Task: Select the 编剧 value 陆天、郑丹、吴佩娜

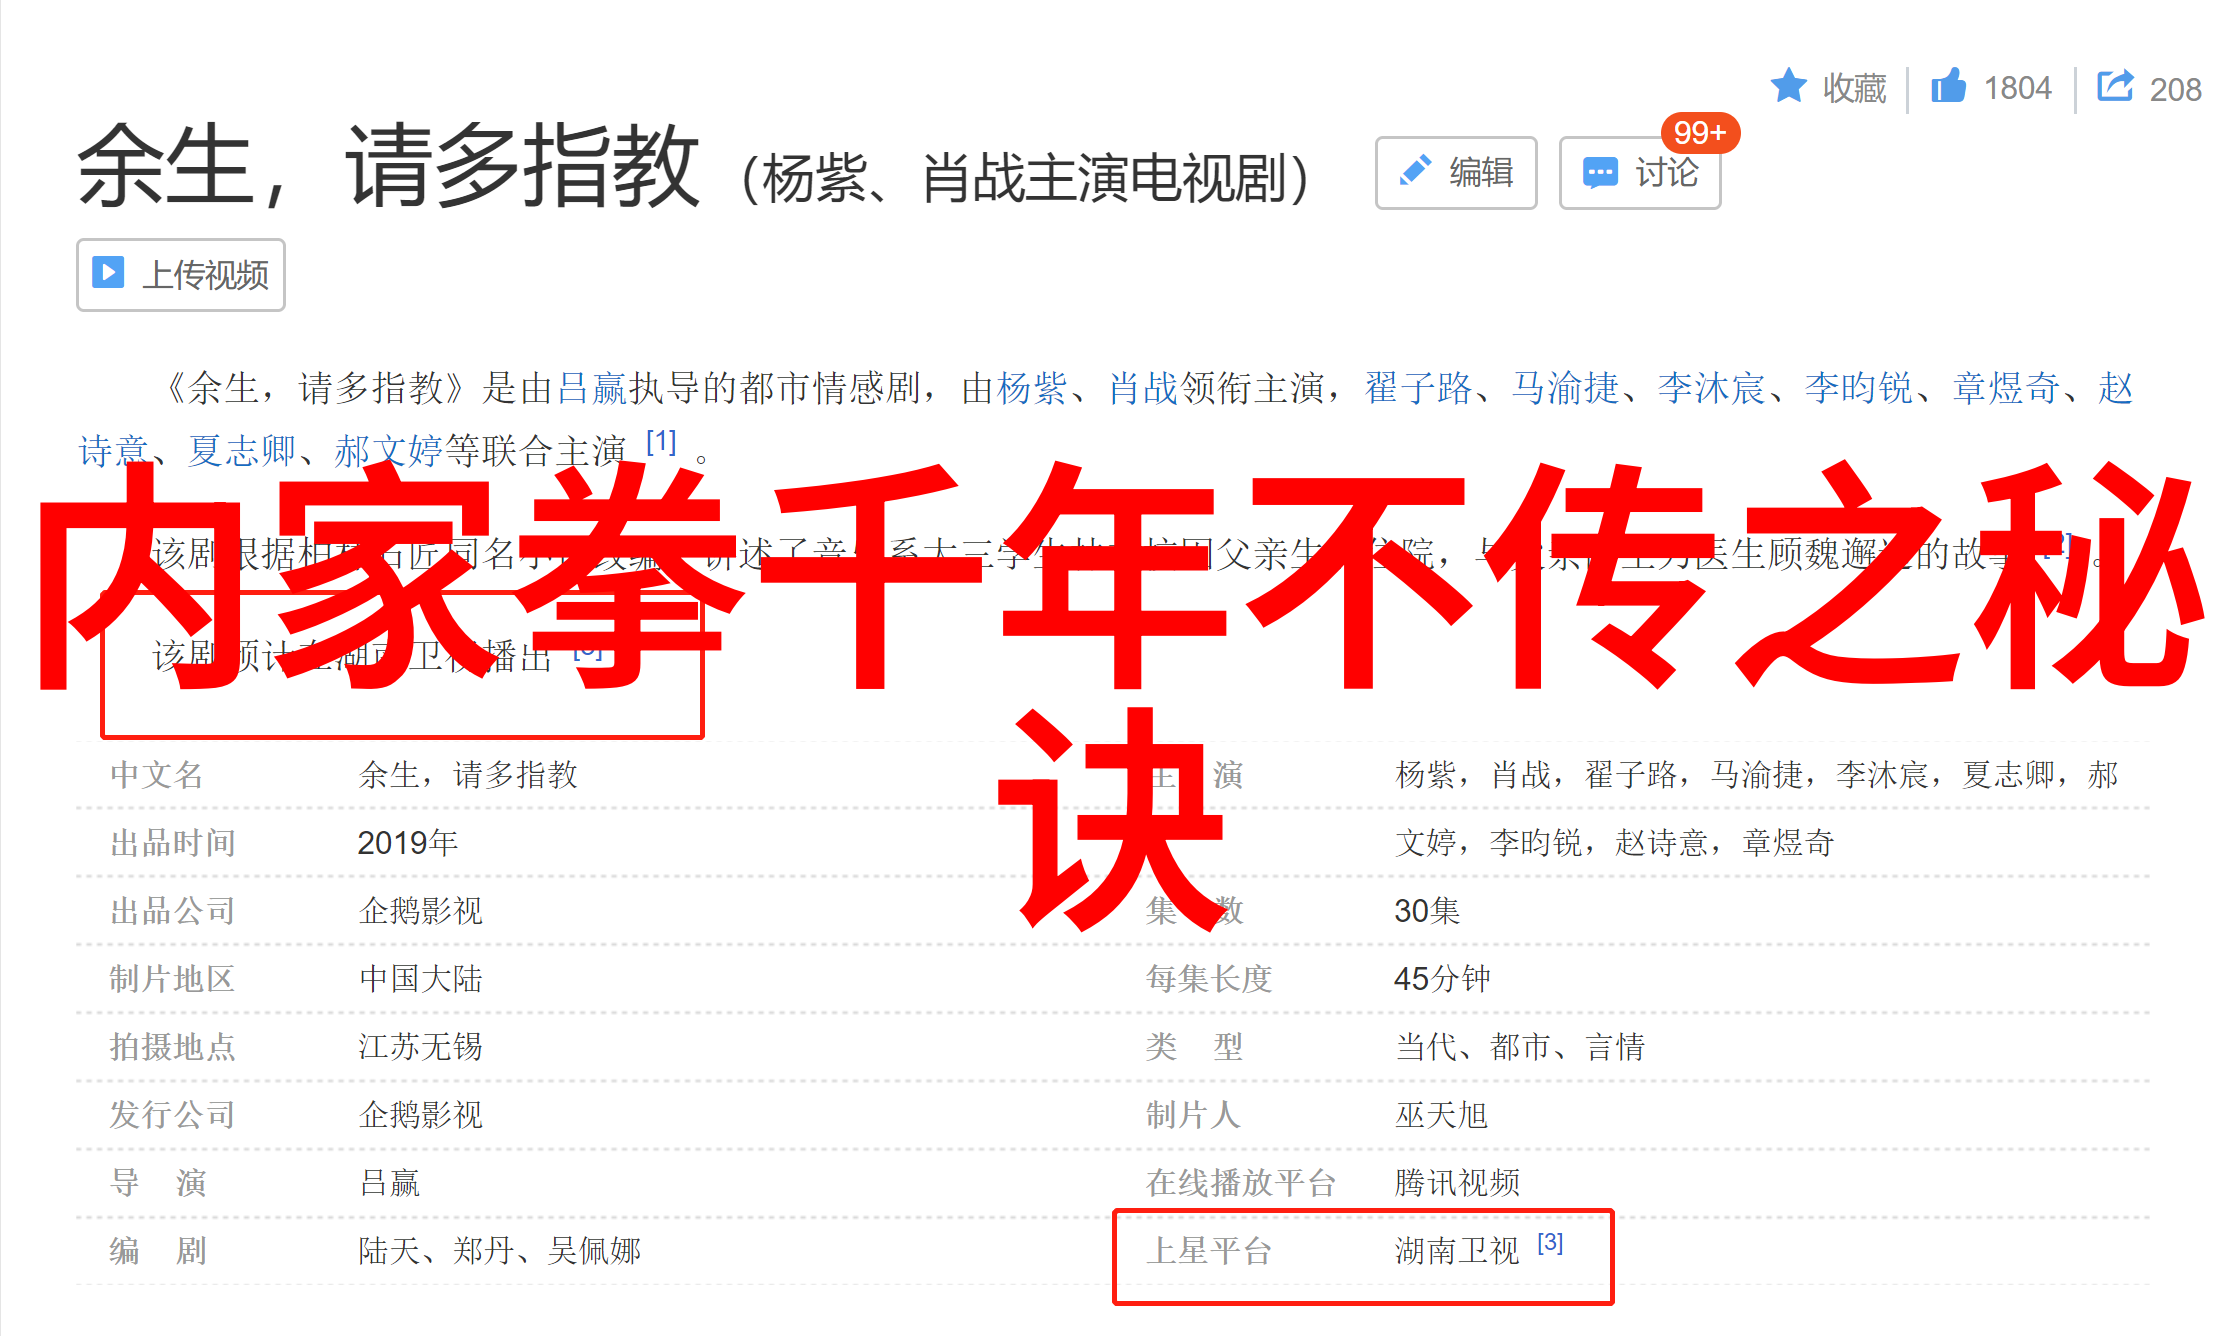Action: point(499,1251)
